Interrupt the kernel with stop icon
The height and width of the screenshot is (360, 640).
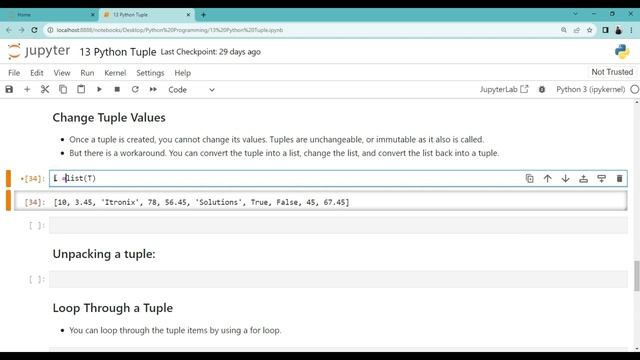click(x=117, y=89)
